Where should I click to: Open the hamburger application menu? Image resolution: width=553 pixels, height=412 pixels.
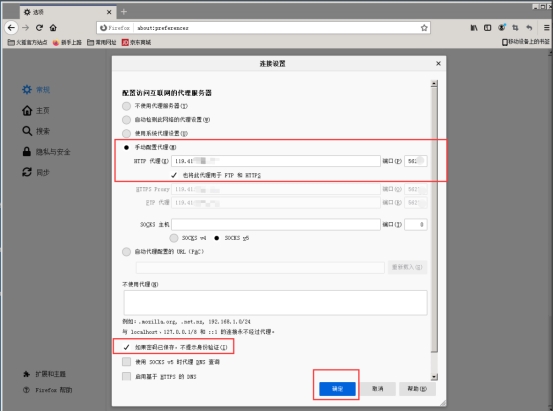pyautogui.click(x=546, y=28)
